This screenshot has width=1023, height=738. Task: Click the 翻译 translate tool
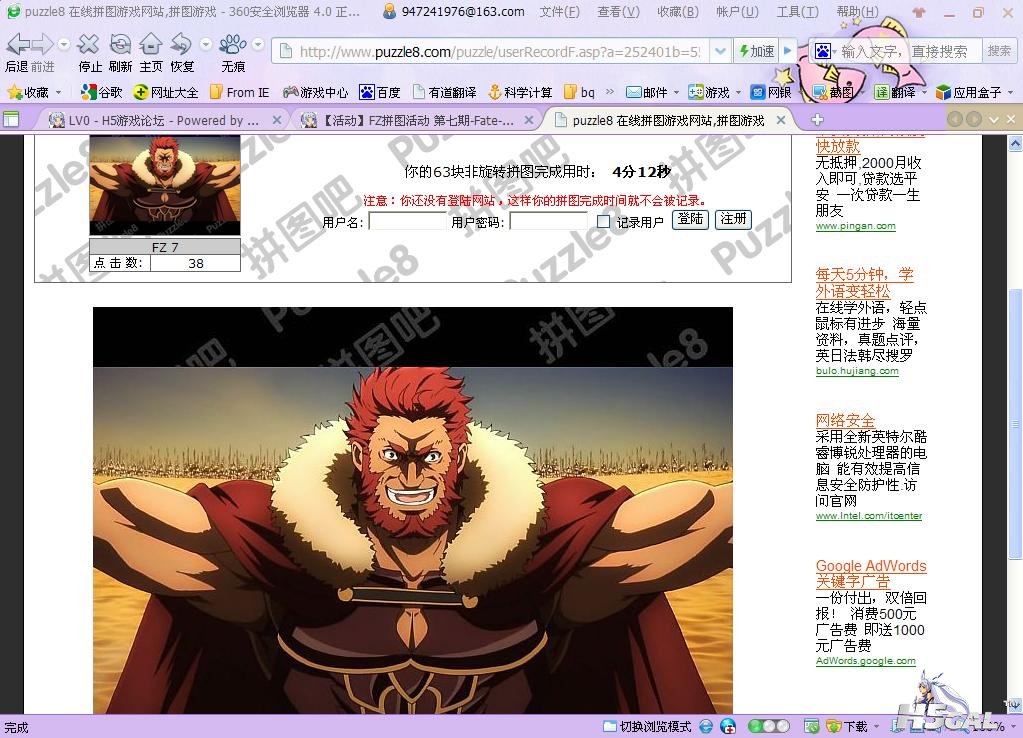895,93
